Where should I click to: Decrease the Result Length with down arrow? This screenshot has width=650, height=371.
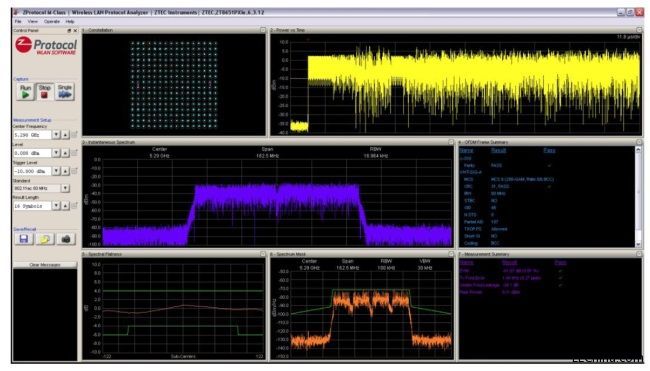[x=56, y=206]
